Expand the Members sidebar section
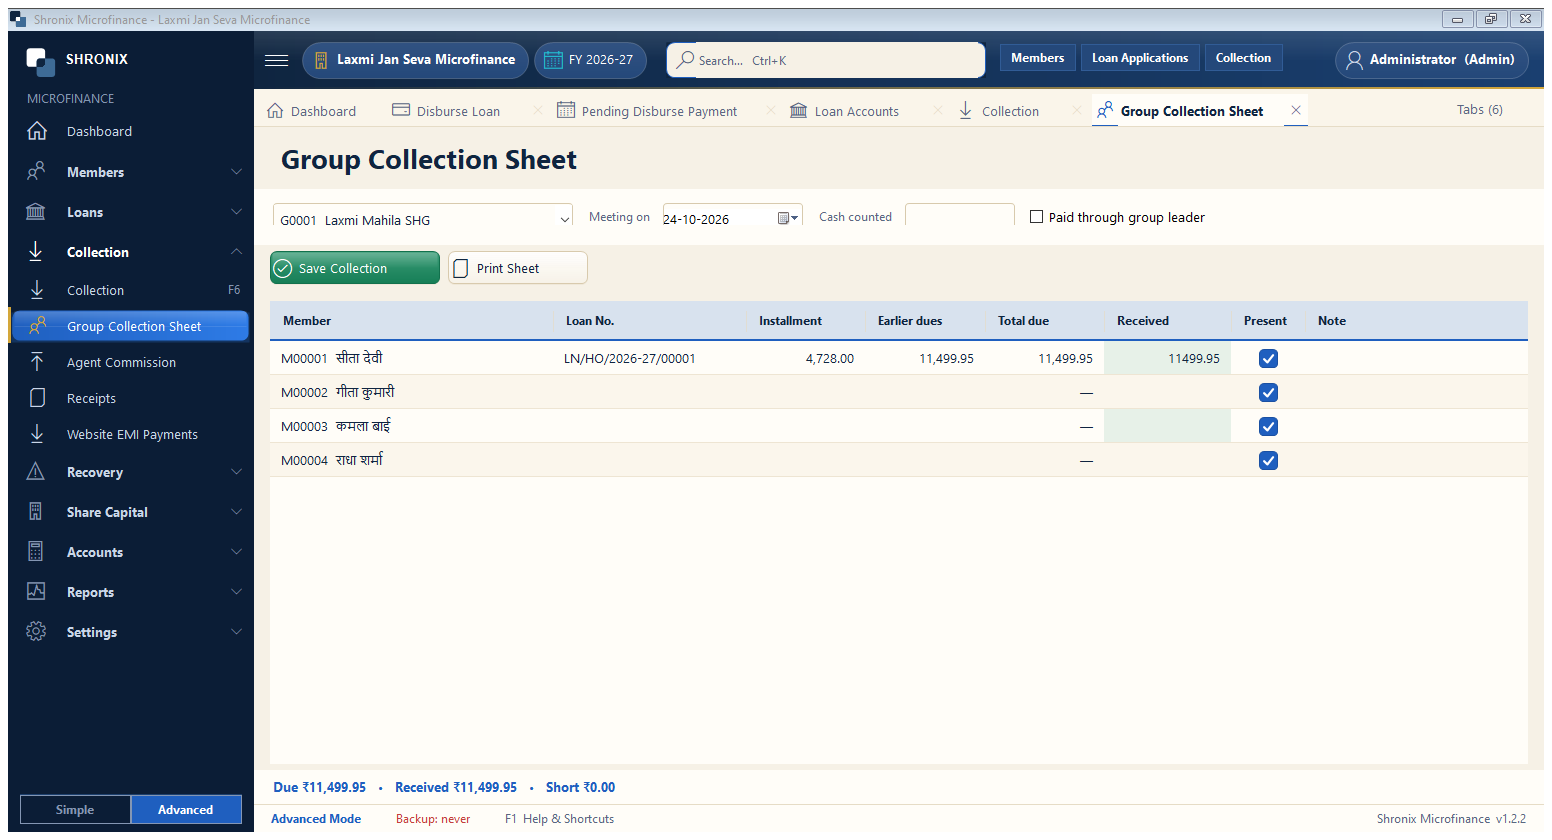This screenshot has height=840, width=1552. [236, 172]
